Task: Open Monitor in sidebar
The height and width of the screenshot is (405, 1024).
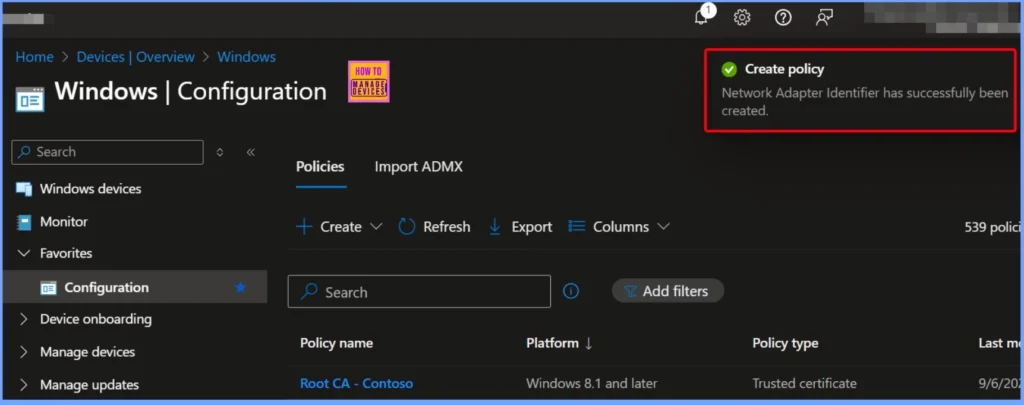Action: tap(64, 222)
